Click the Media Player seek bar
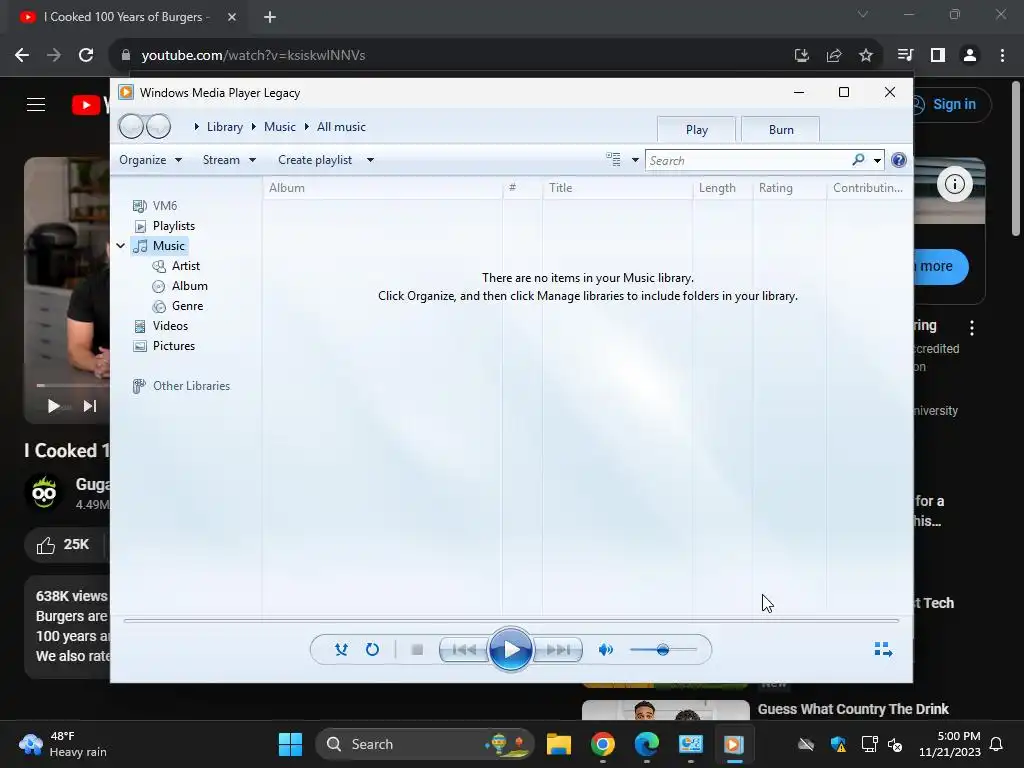 pos(511,620)
